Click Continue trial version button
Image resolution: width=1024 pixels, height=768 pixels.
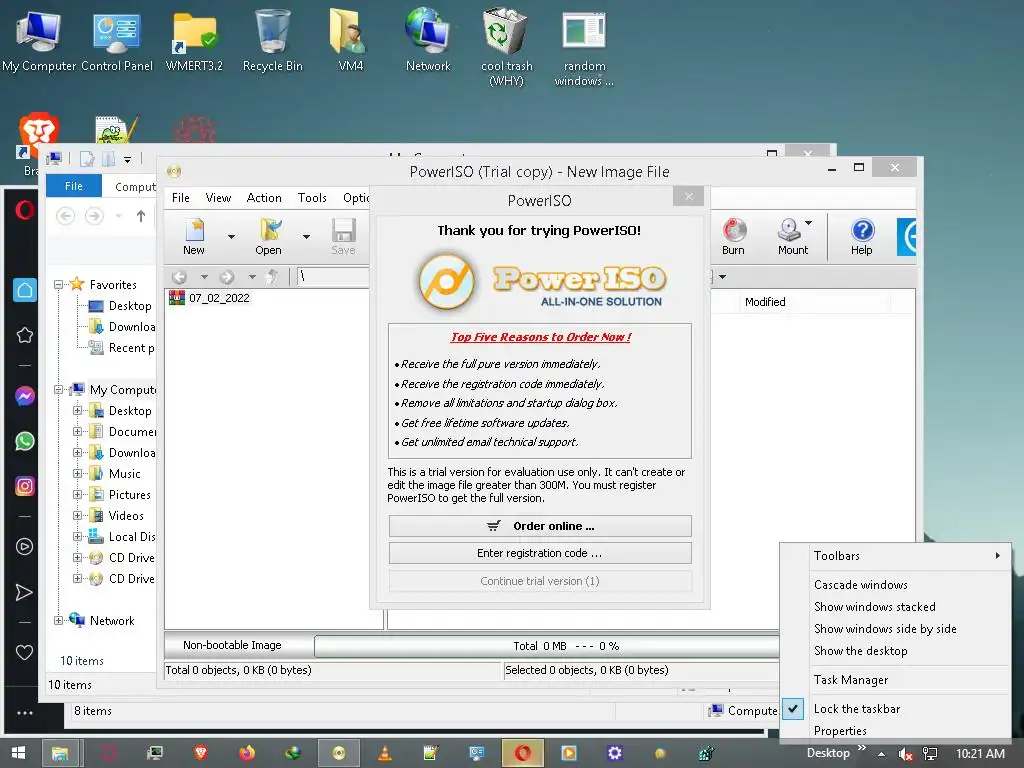[x=540, y=581]
